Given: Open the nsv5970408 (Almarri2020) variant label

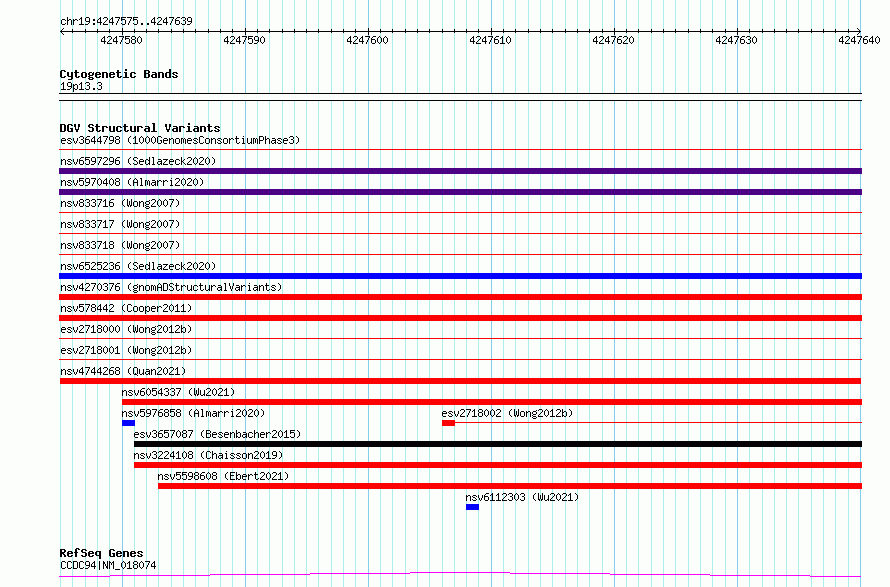Looking at the screenshot, I should coord(132,182).
